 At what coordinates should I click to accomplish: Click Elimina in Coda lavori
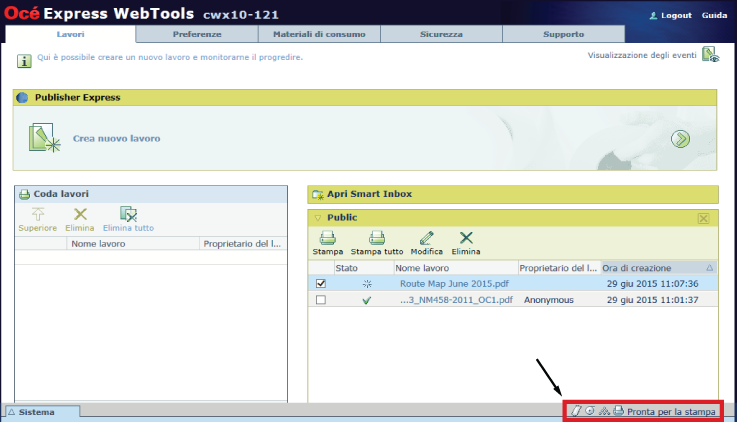pos(79,219)
